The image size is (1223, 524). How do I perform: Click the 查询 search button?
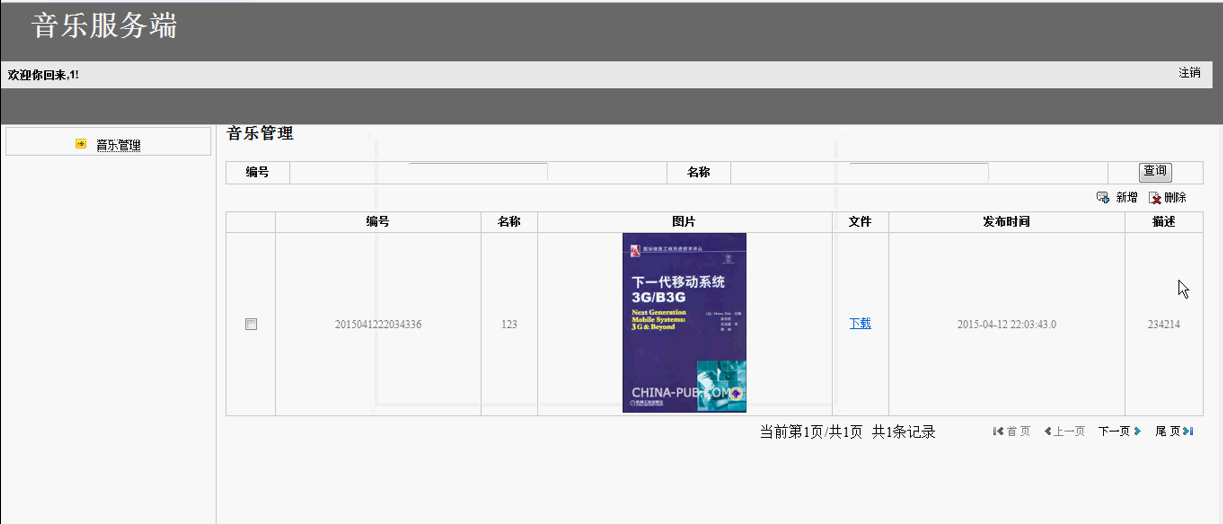click(x=1155, y=172)
